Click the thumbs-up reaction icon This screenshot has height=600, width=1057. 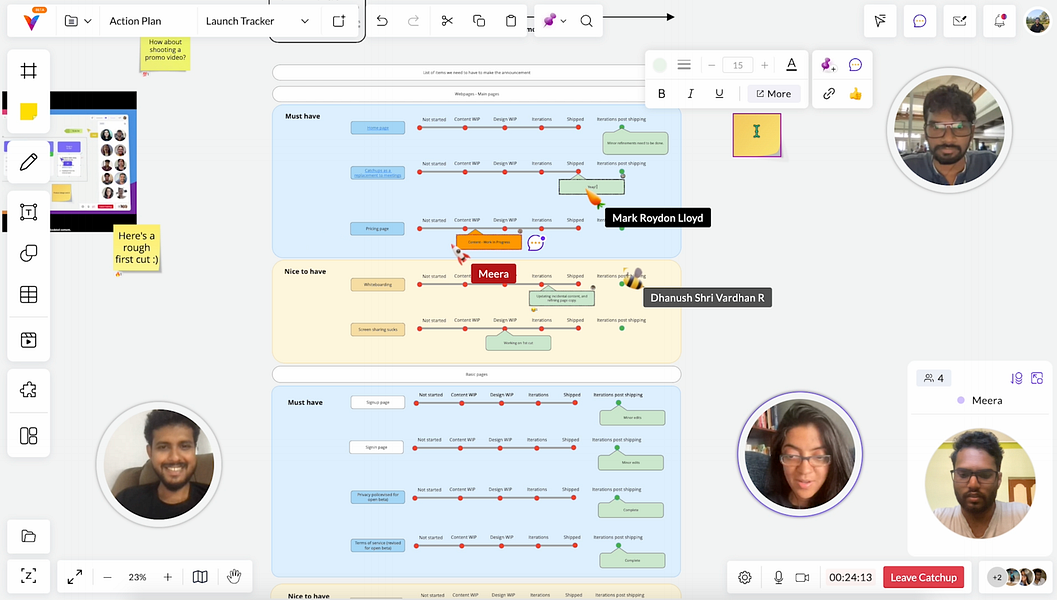pyautogui.click(x=856, y=94)
